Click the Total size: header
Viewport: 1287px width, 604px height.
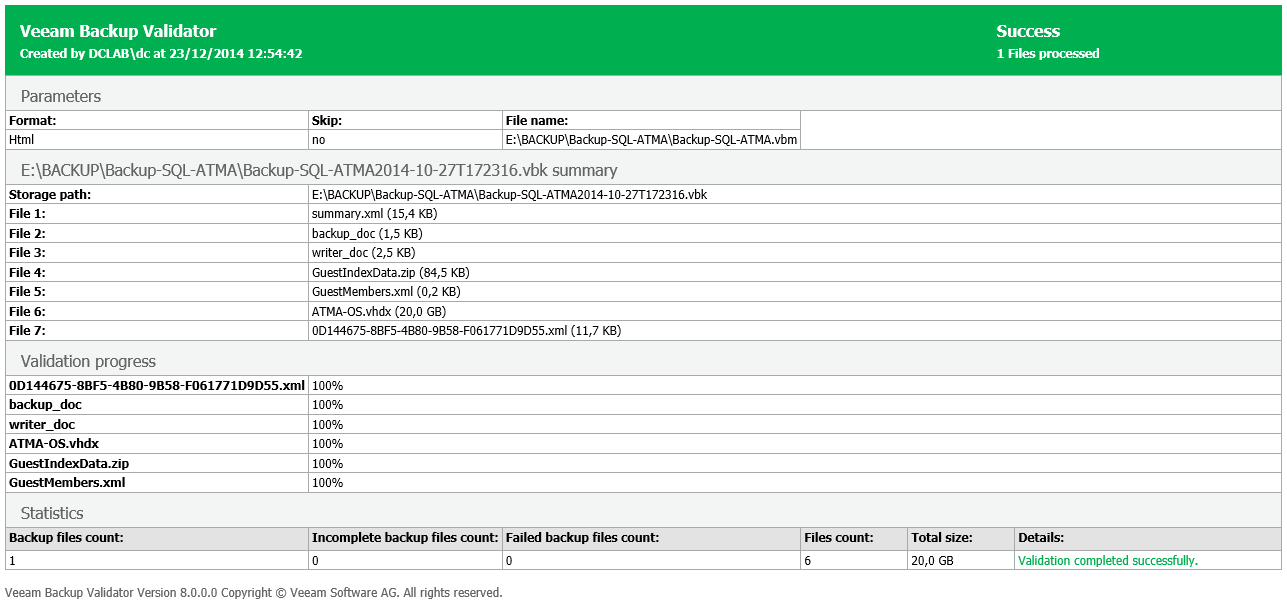pyautogui.click(x=942, y=537)
